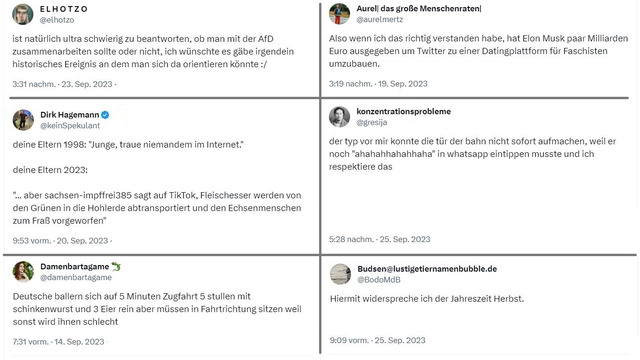This screenshot has height=360, width=640.
Task: Click Aurel's avatar image
Action: 340,14
